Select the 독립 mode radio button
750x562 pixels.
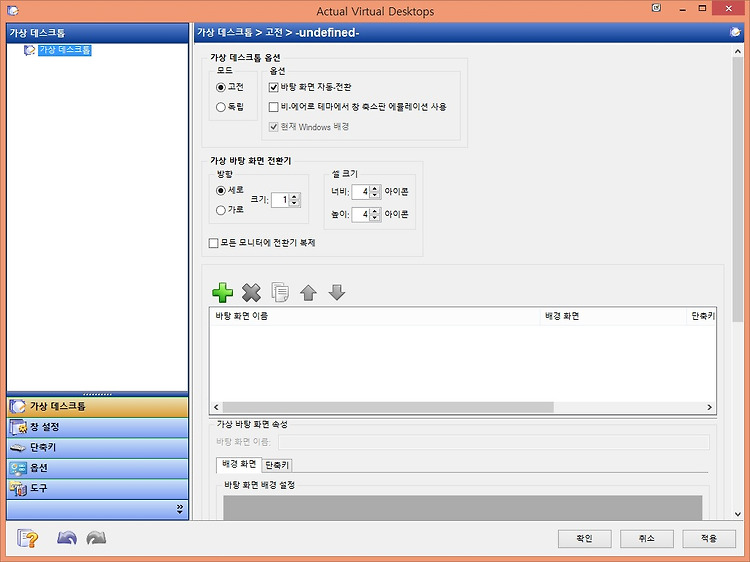(221, 107)
